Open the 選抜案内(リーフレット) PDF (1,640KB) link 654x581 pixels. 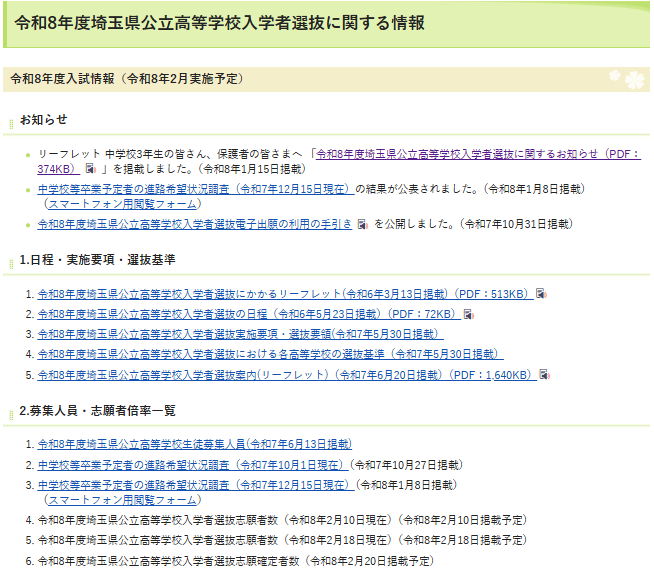click(x=287, y=375)
